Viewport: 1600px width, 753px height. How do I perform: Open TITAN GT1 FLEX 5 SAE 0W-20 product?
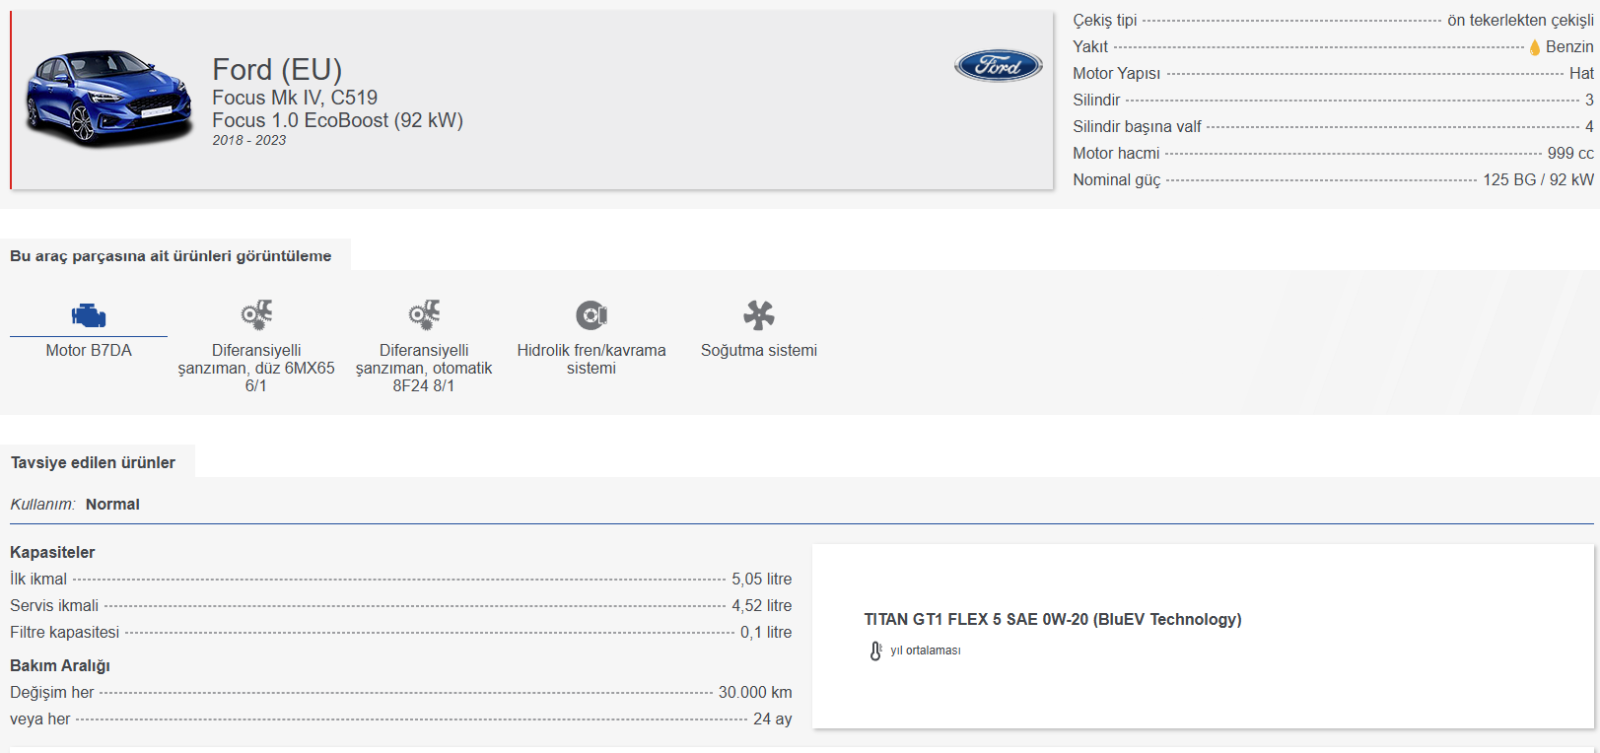point(1053,619)
